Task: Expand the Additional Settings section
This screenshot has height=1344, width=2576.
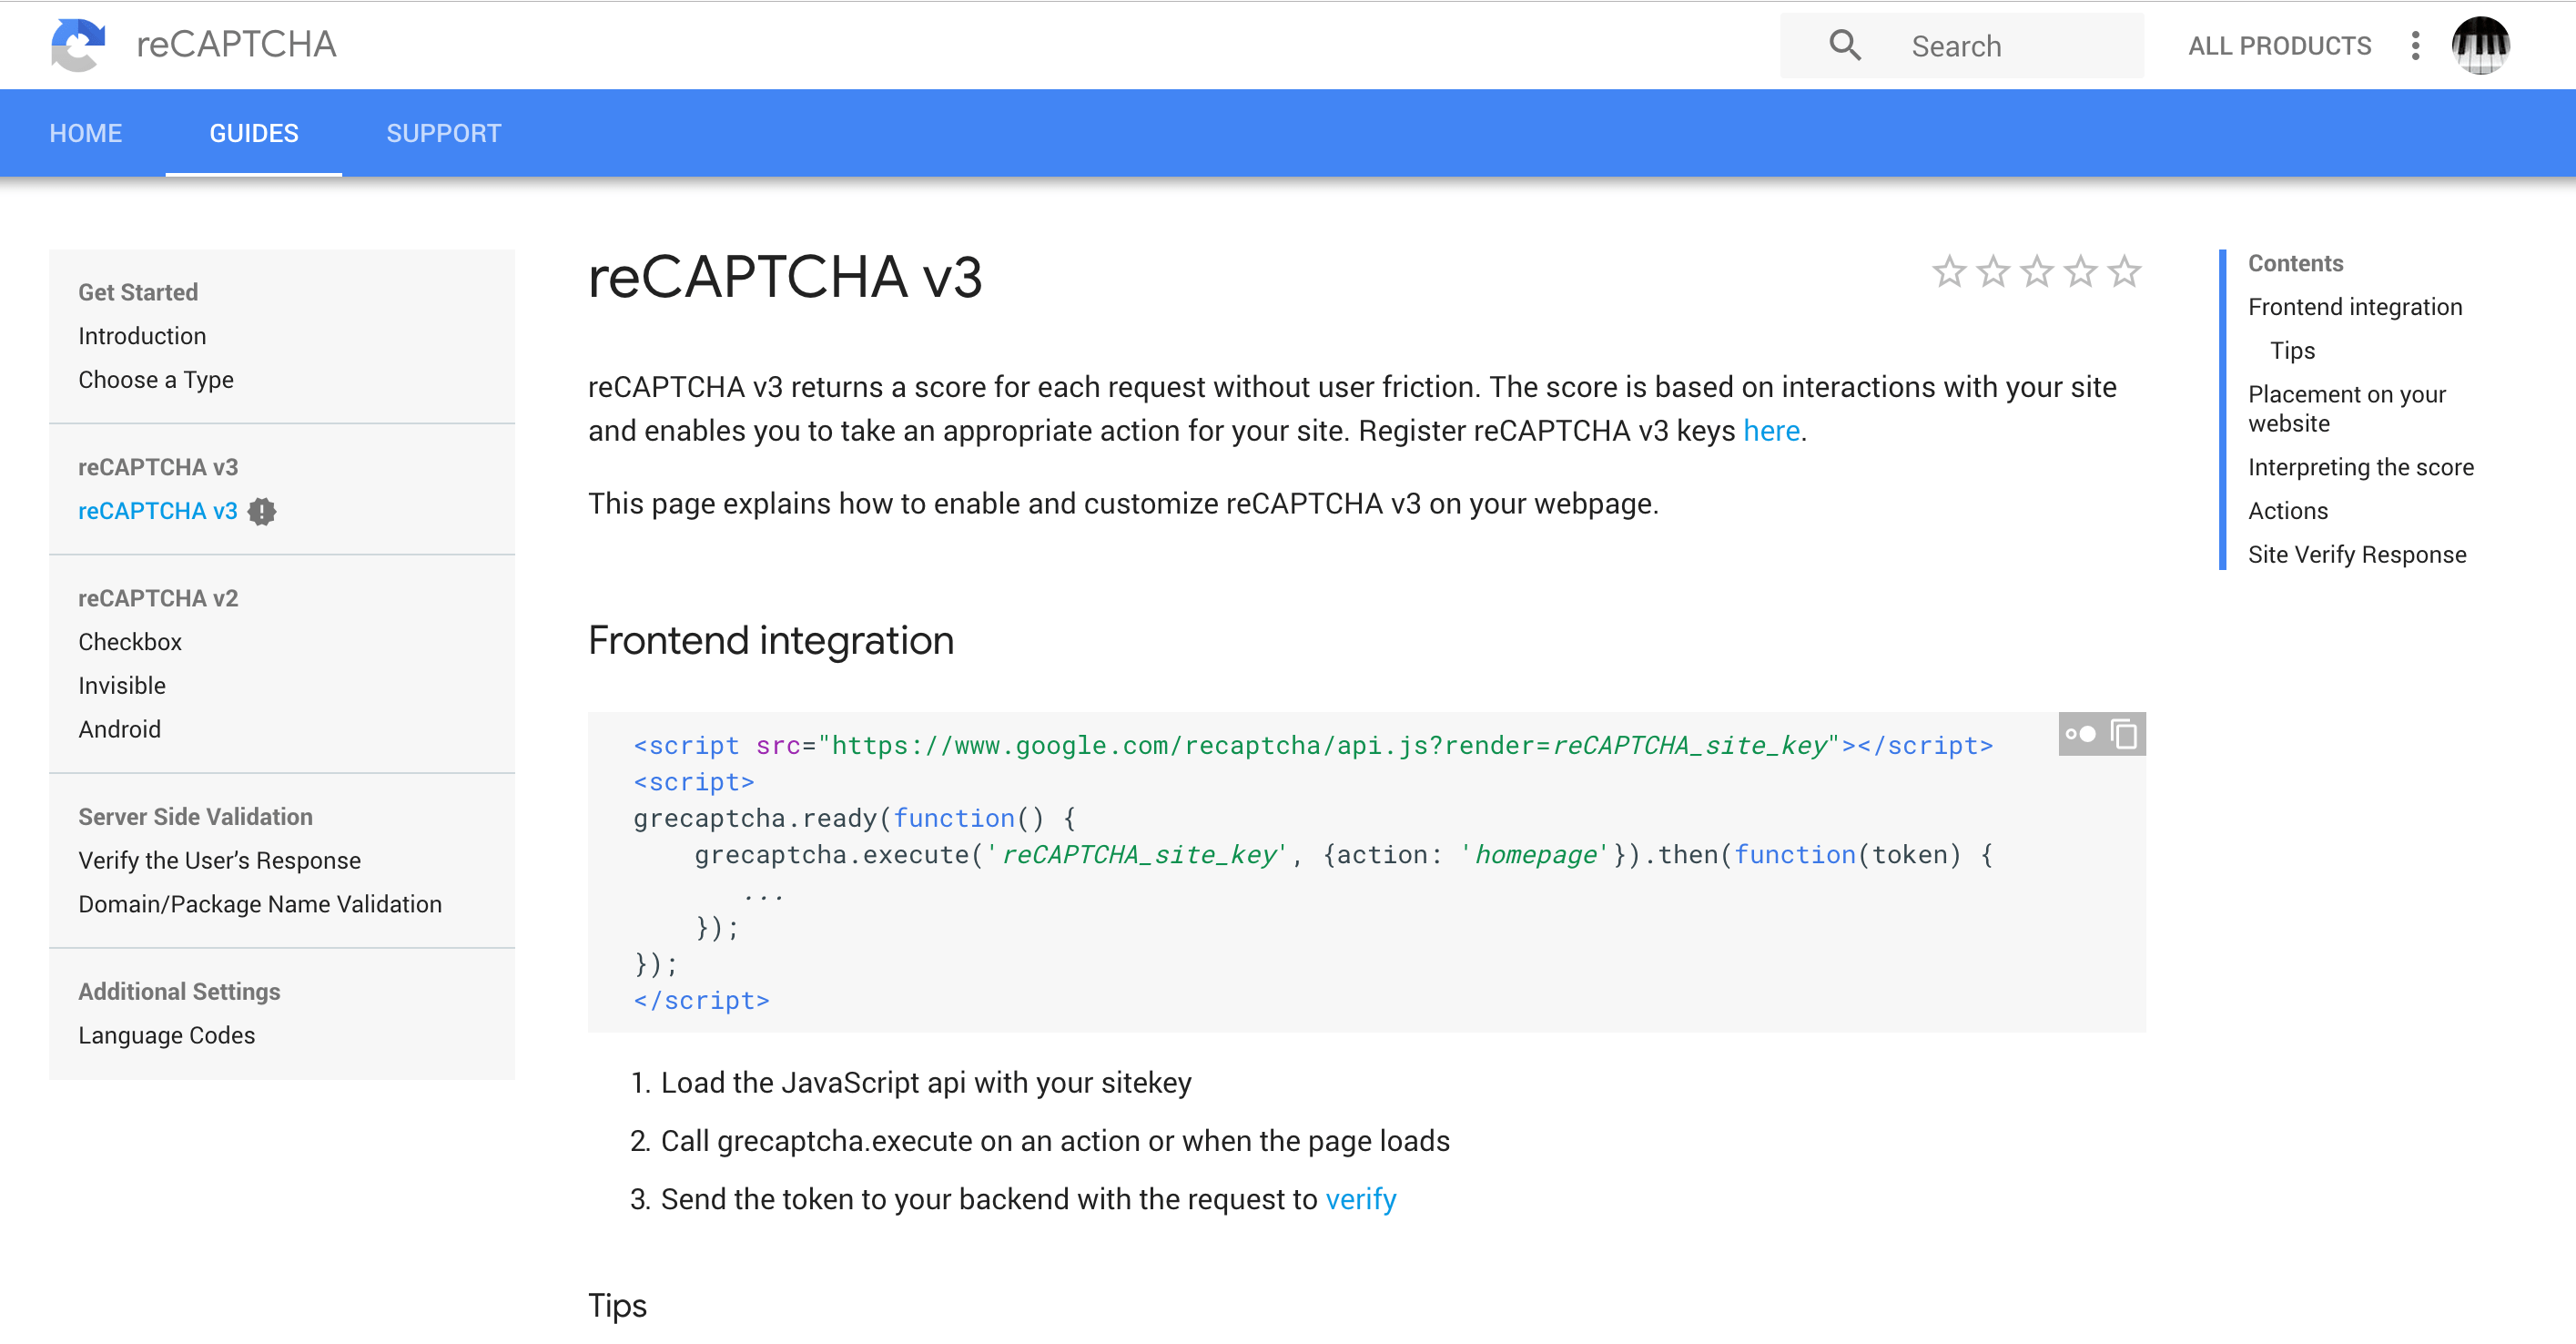Action: tap(179, 990)
